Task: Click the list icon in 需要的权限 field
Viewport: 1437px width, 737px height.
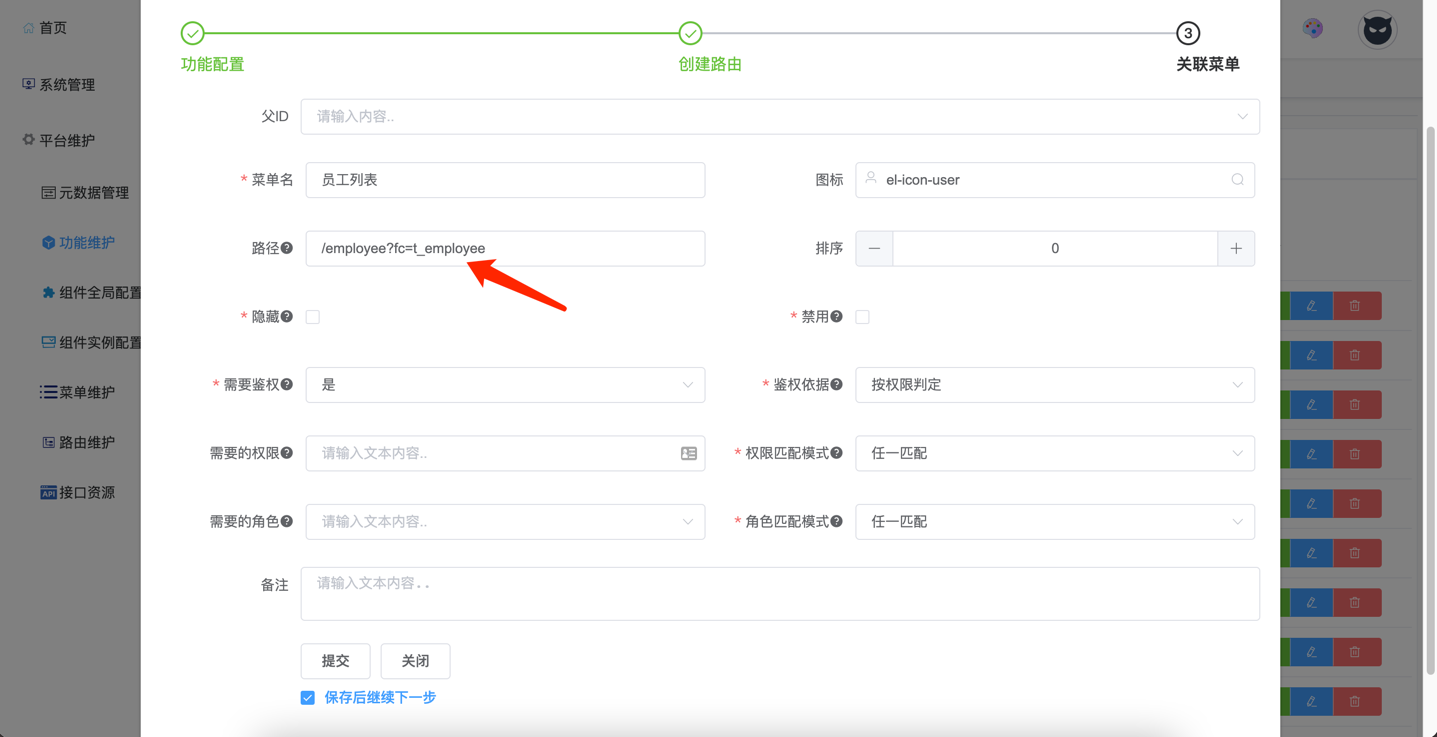Action: point(689,454)
